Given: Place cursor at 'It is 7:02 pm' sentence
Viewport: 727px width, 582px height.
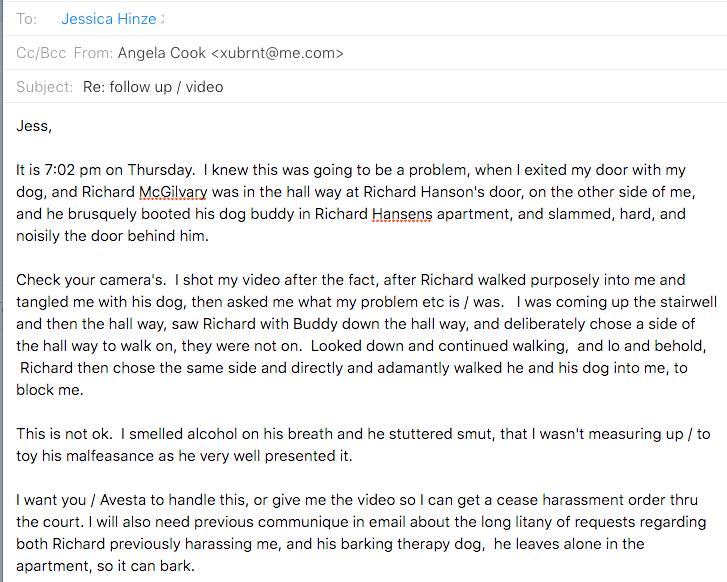Looking at the screenshot, I should (x=105, y=170).
